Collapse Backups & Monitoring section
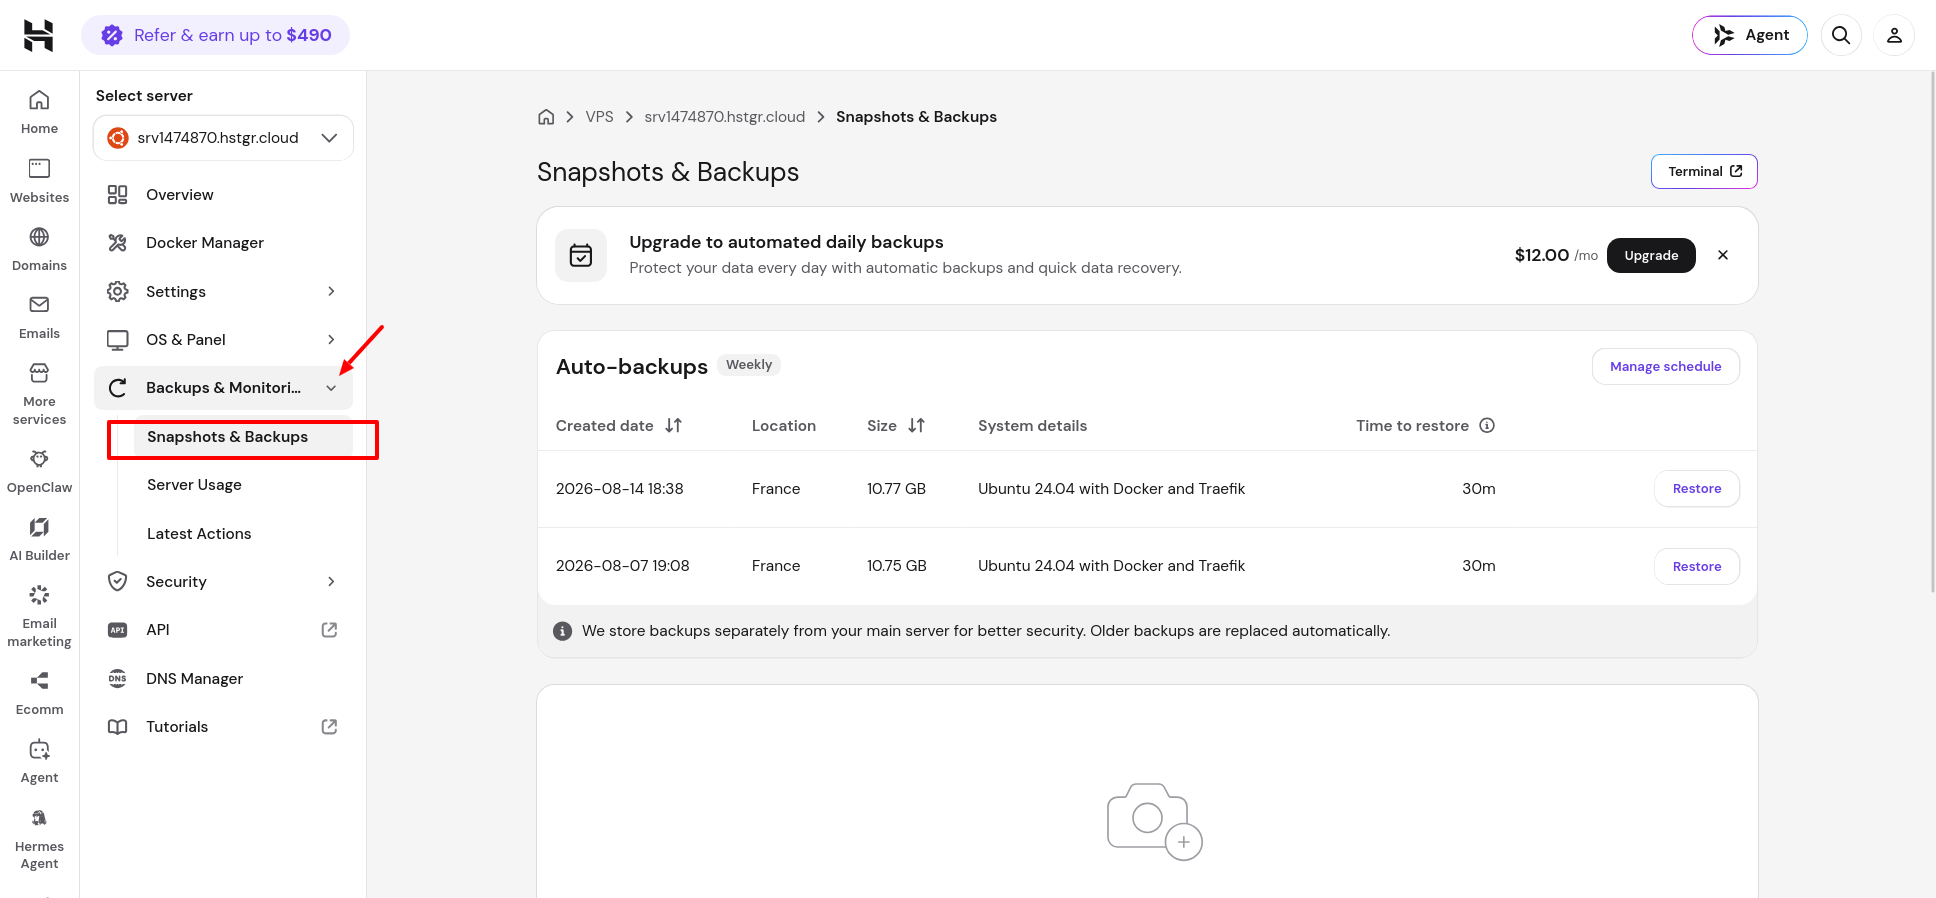1936x898 pixels. click(331, 388)
